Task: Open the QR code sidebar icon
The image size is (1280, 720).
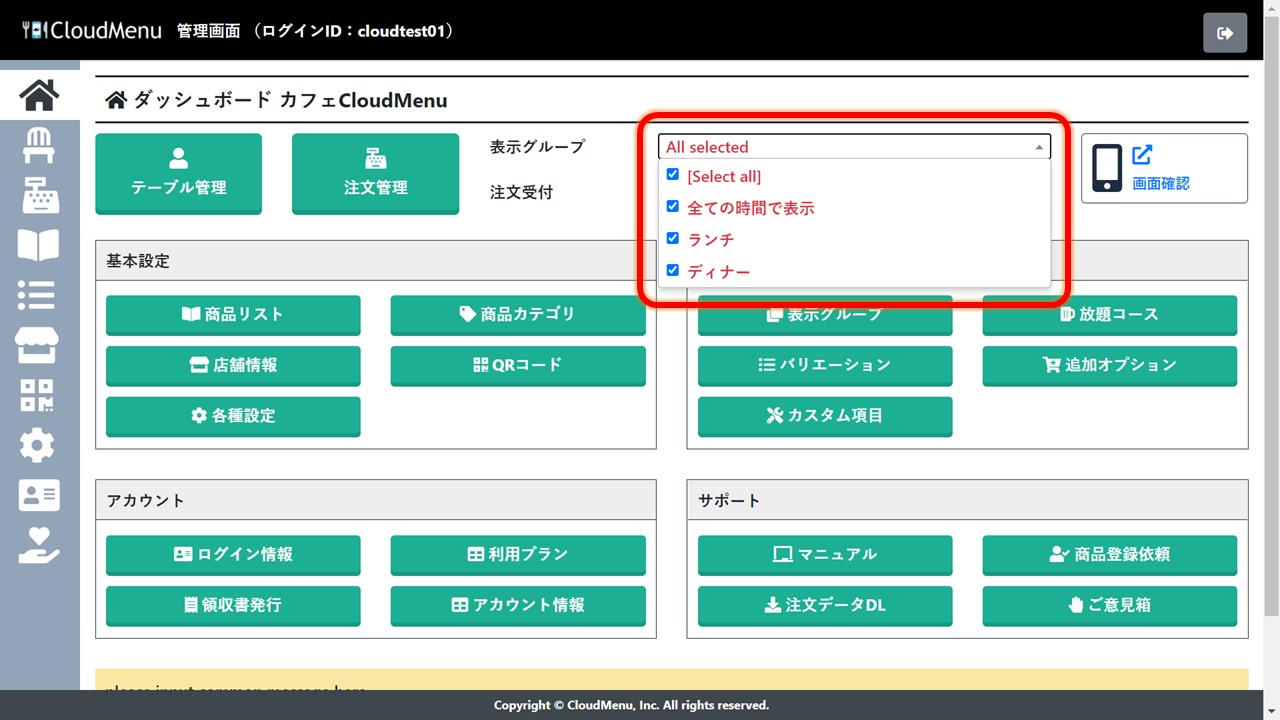Action: (39, 395)
